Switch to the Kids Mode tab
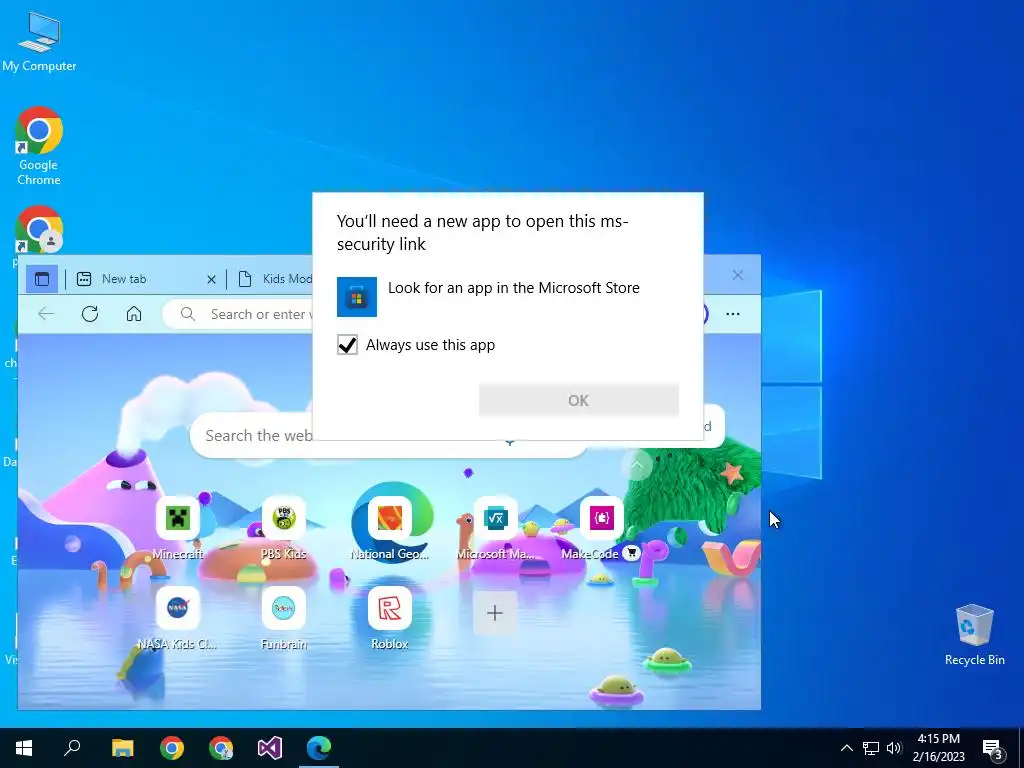The width and height of the screenshot is (1024, 768). click(x=274, y=279)
